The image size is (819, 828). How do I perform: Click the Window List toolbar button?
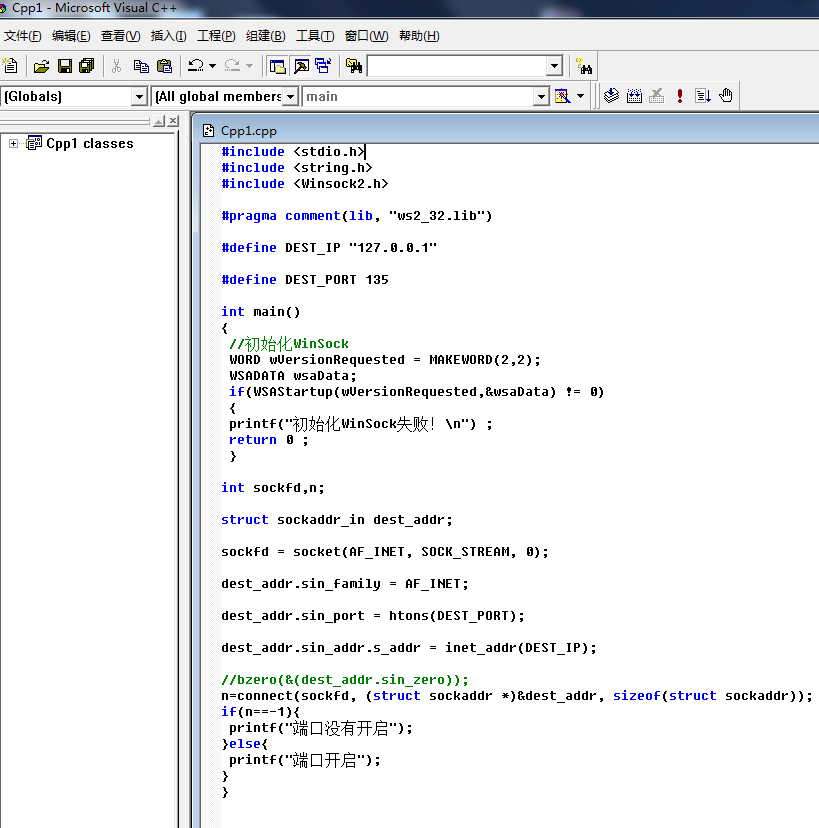coord(323,66)
